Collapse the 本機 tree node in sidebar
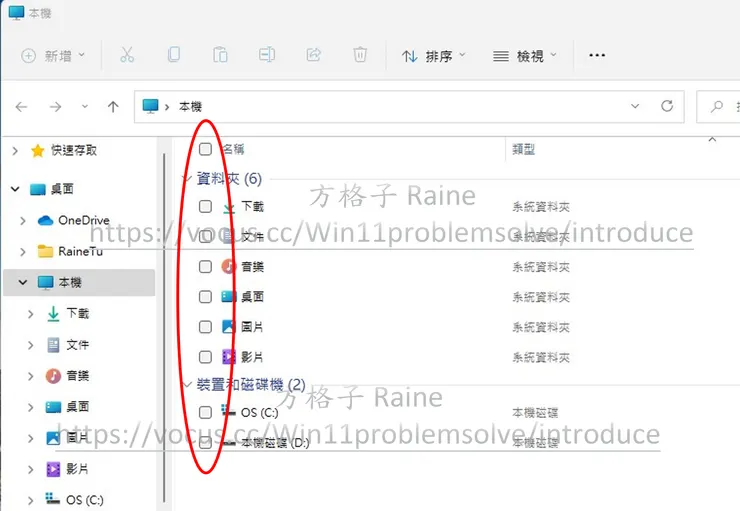Screen dimensions: 740x511 point(23,282)
